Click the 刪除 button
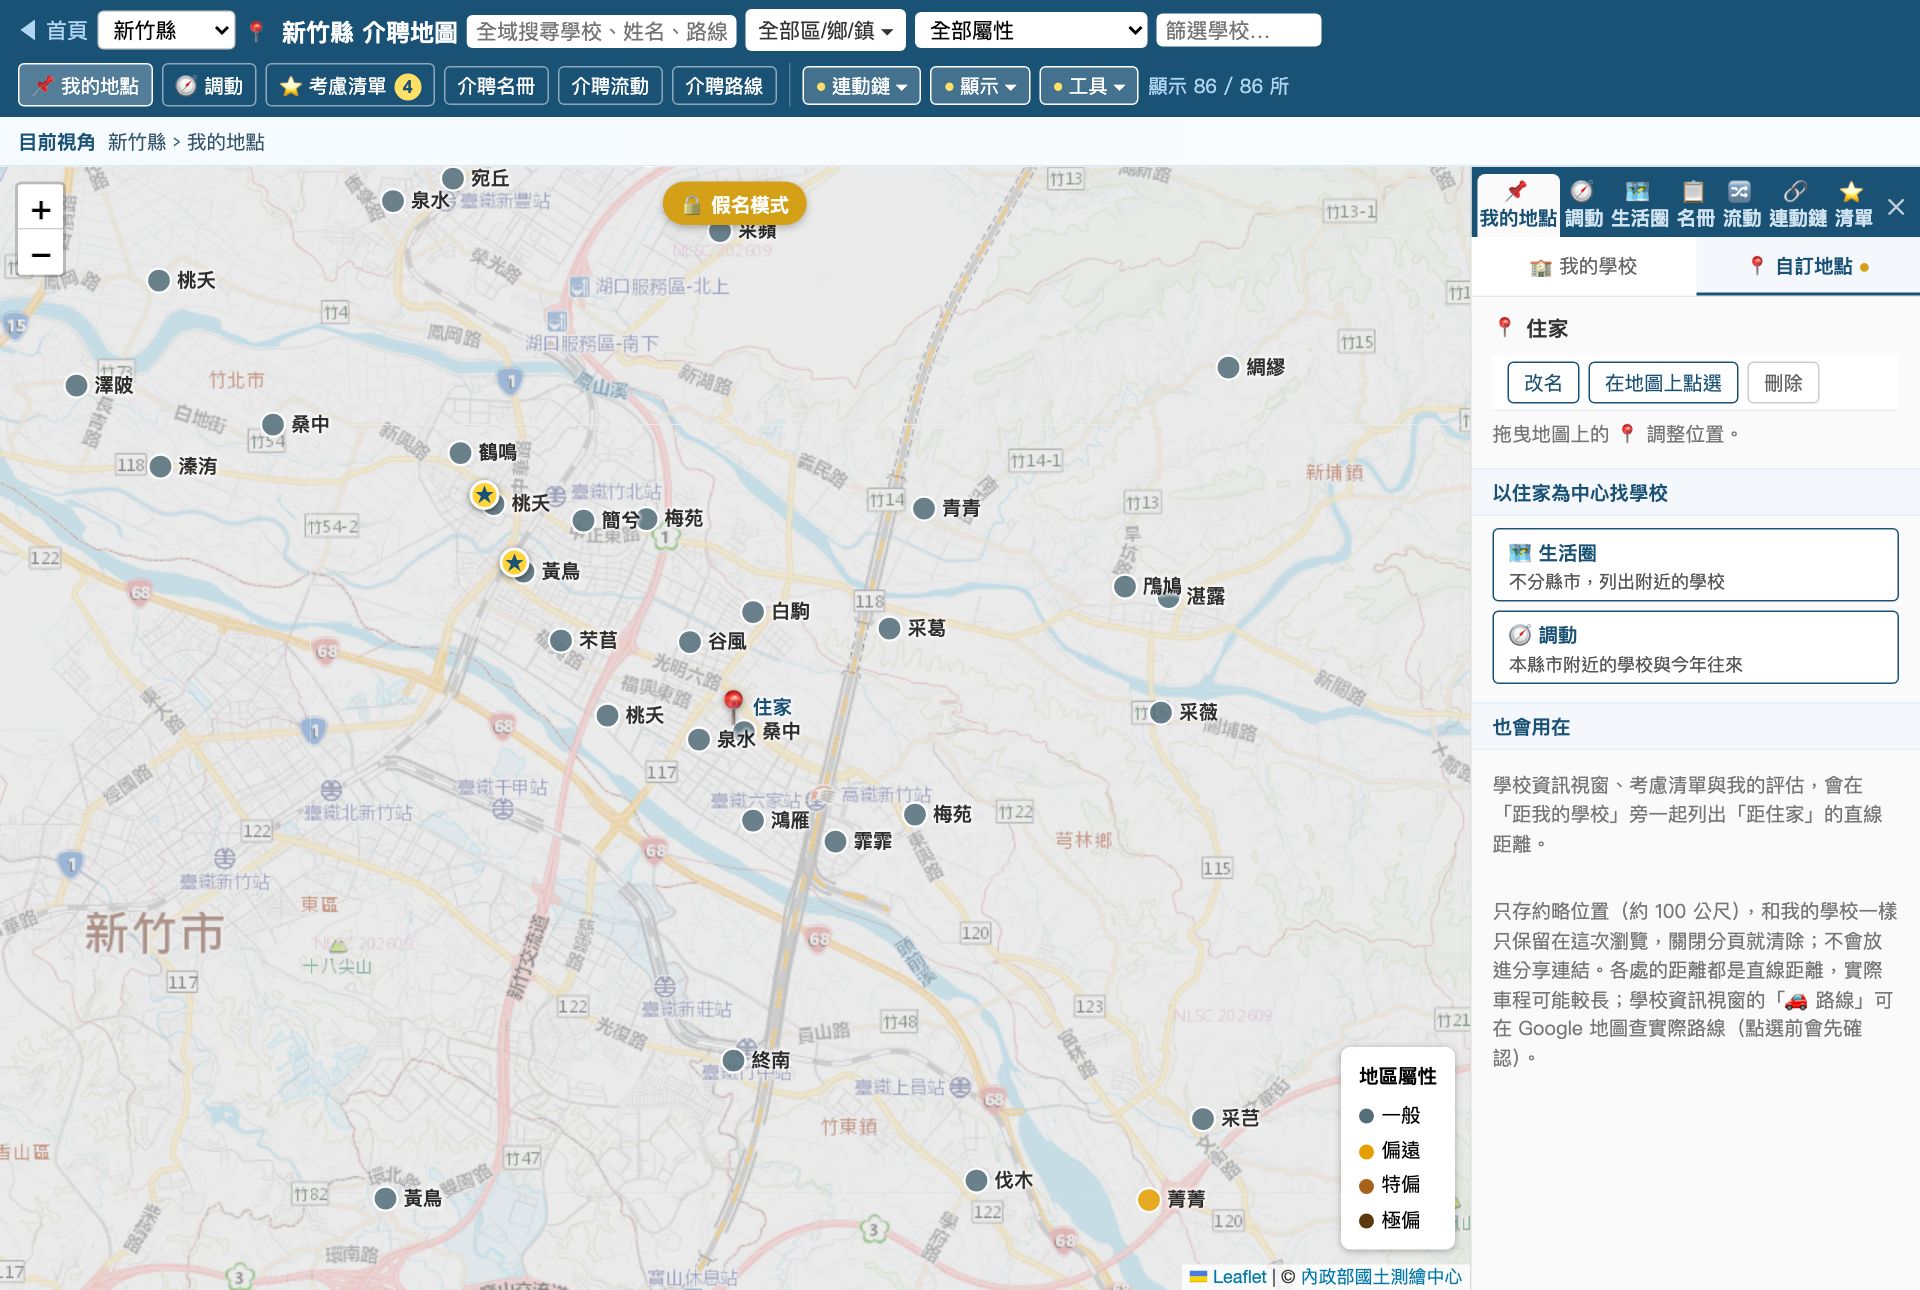This screenshot has width=1920, height=1290. tap(1783, 383)
